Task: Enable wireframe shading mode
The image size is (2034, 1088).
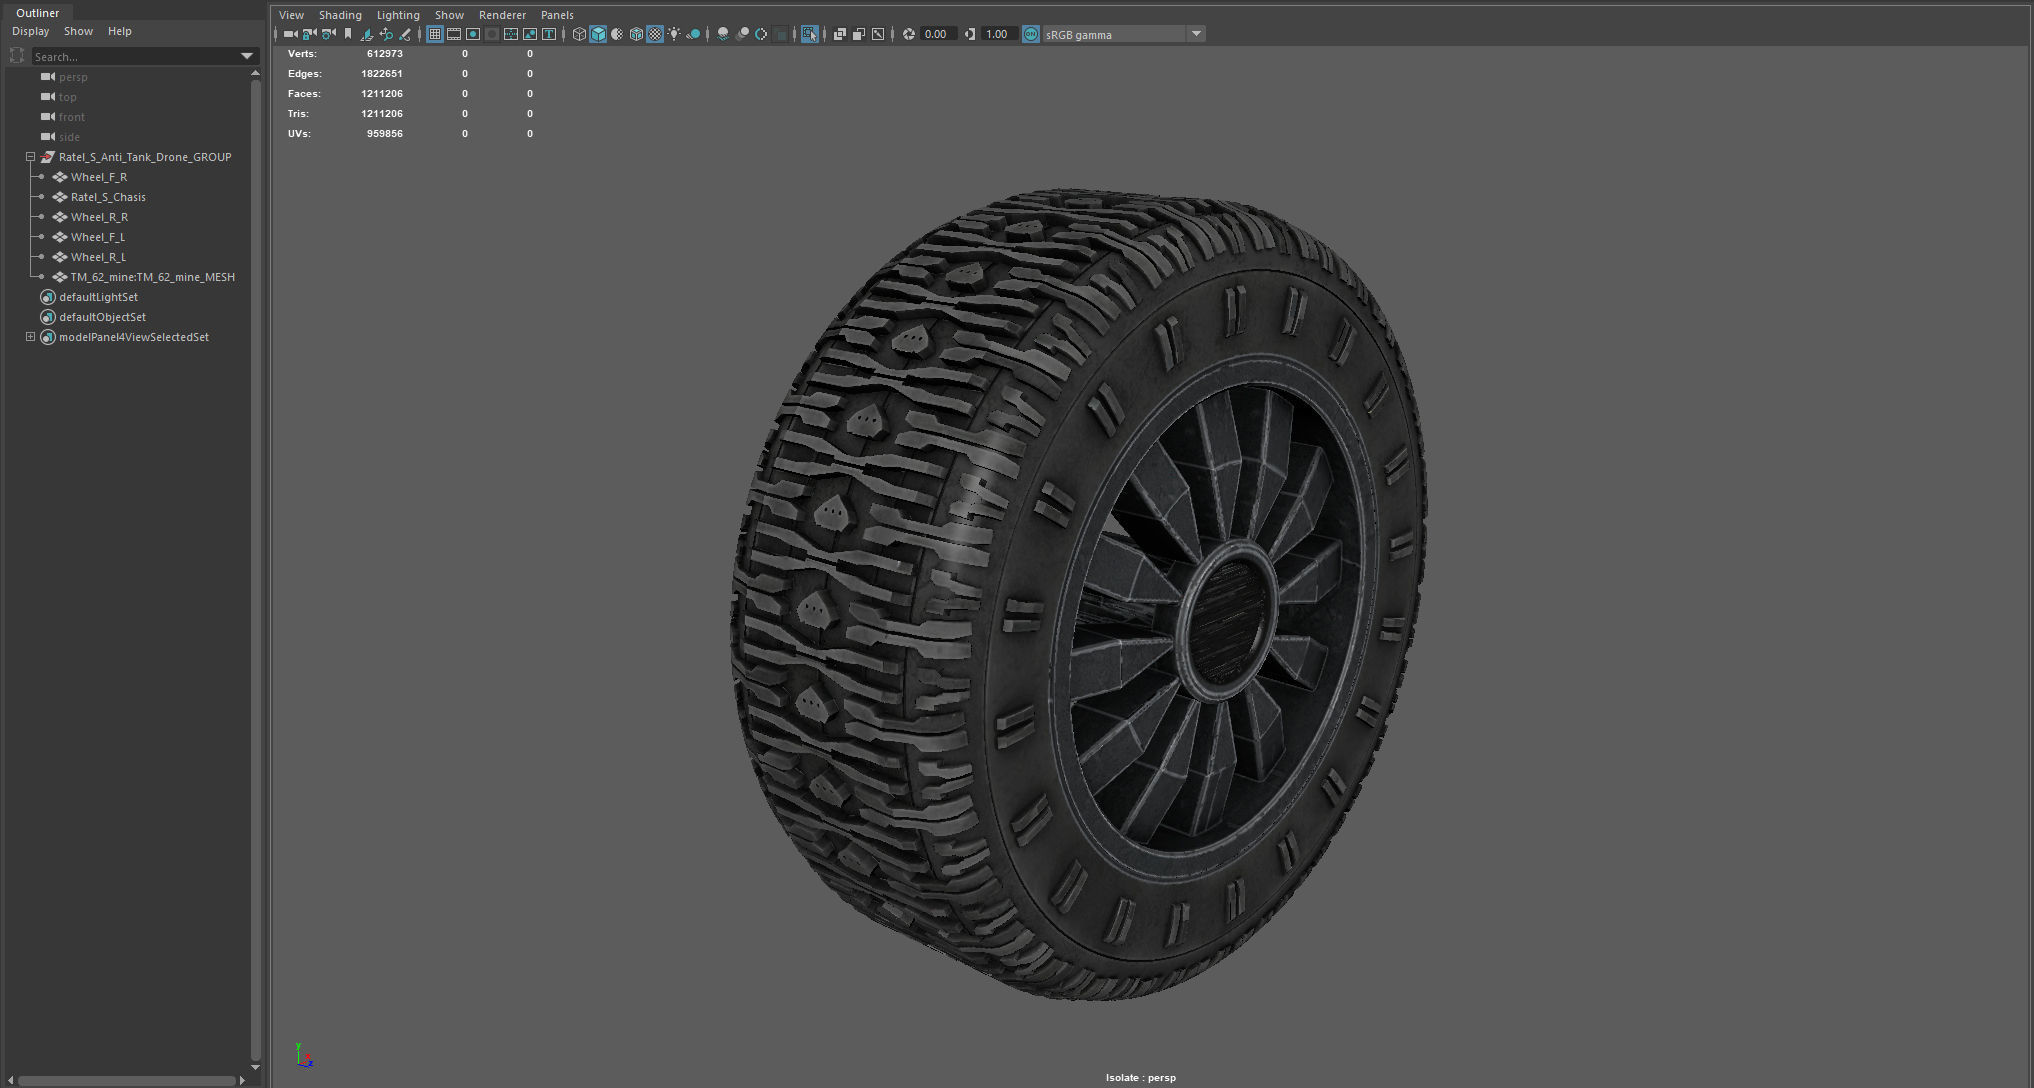Action: [x=579, y=34]
